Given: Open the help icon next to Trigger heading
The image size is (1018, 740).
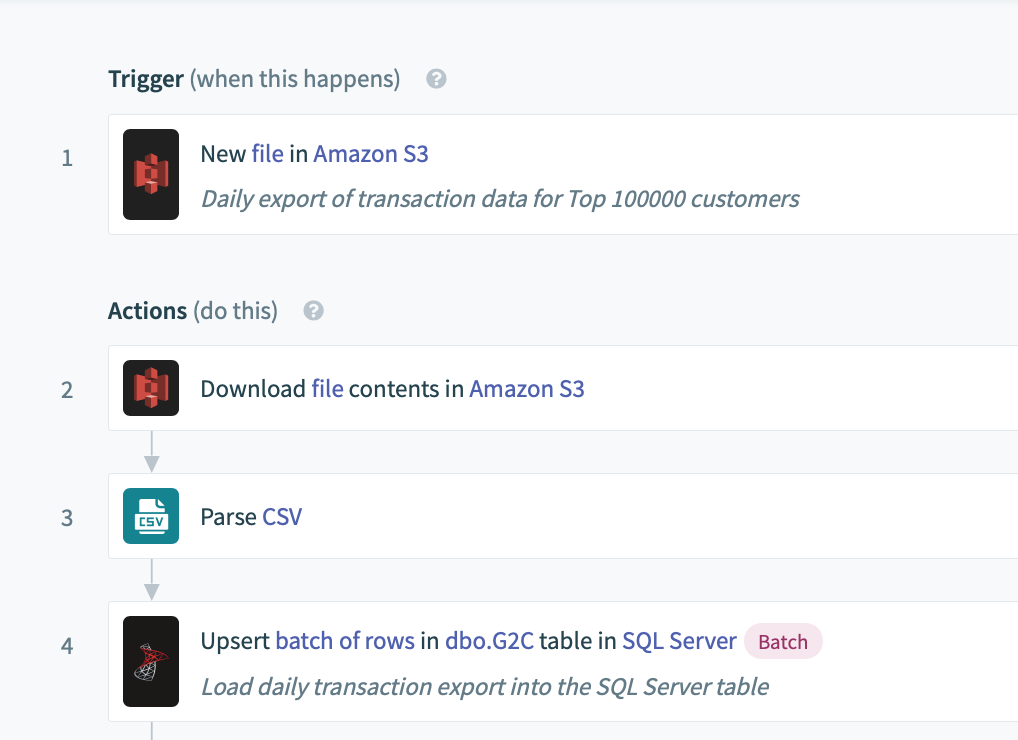Looking at the screenshot, I should coord(436,79).
